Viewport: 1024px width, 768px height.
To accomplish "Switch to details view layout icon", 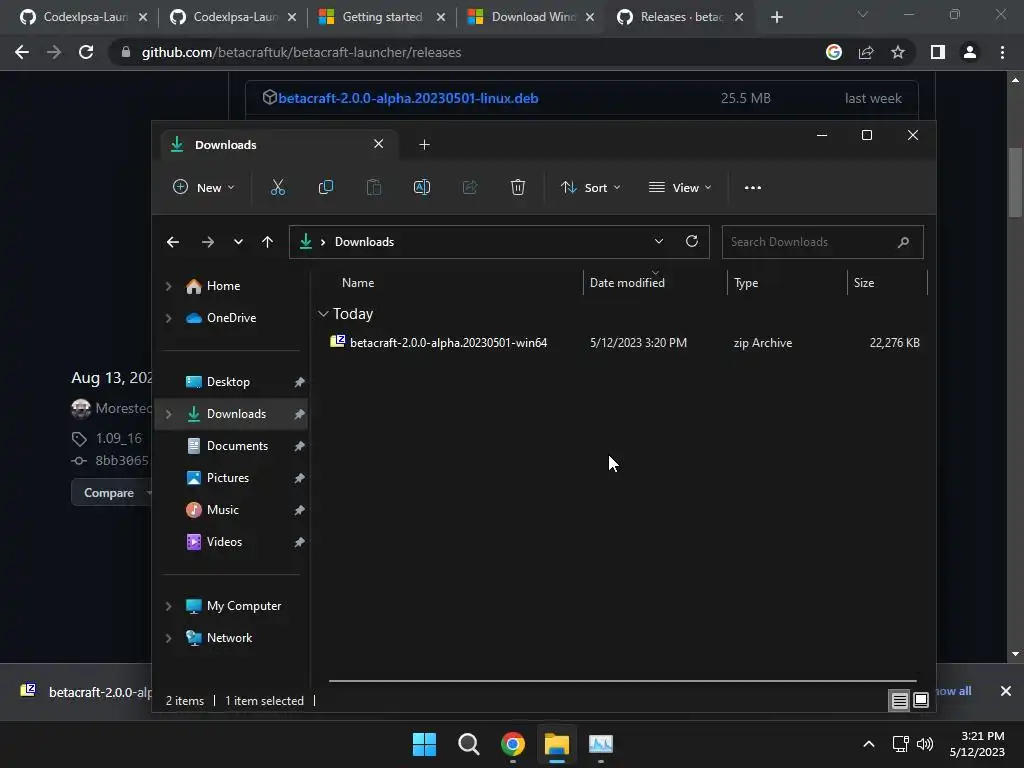I will 899,701.
